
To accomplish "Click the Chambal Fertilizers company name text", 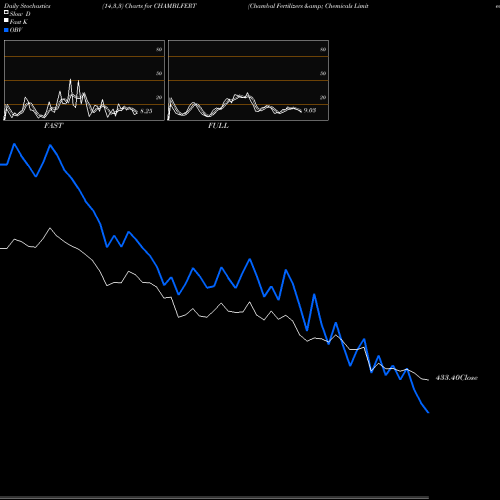I will tap(308, 6).
